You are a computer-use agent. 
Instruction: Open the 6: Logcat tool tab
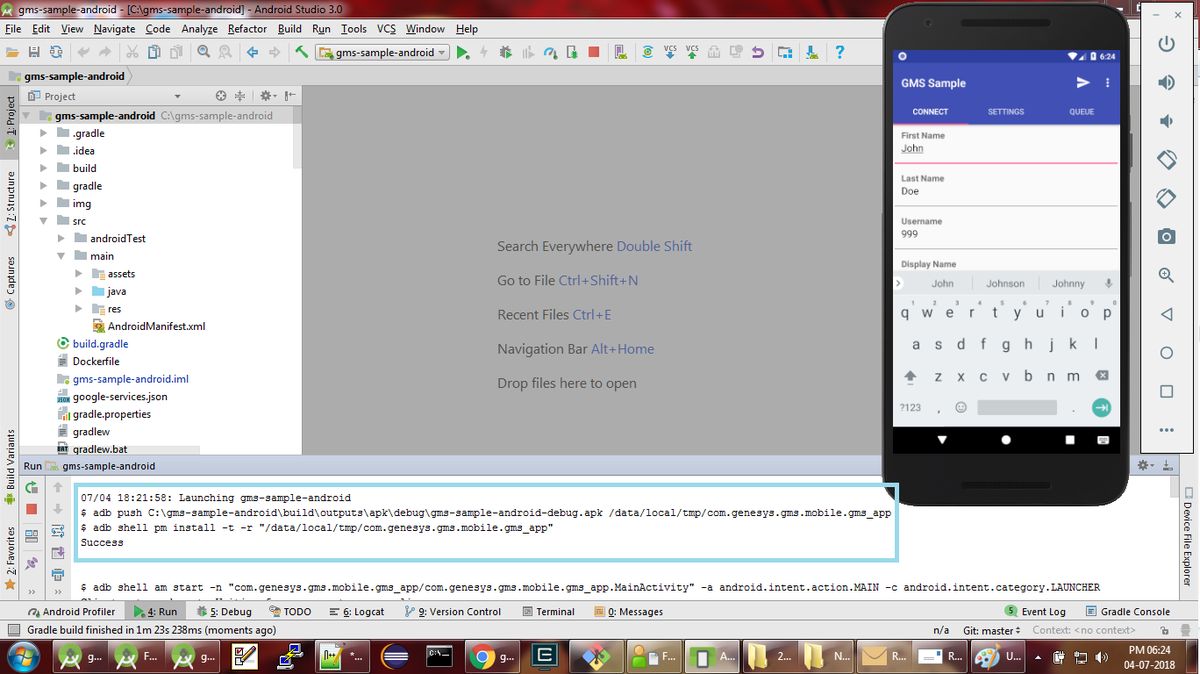pyautogui.click(x=355, y=612)
